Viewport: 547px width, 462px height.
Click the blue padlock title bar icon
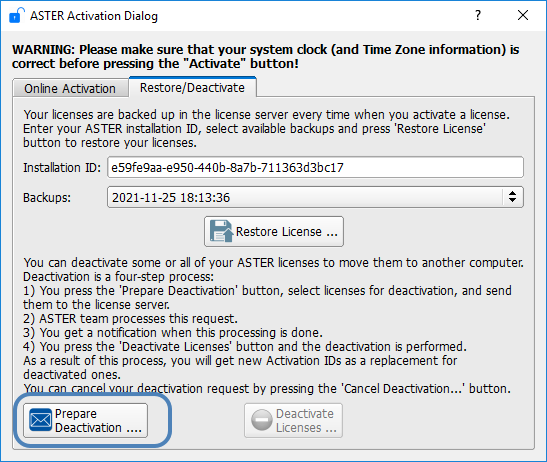pos(16,15)
